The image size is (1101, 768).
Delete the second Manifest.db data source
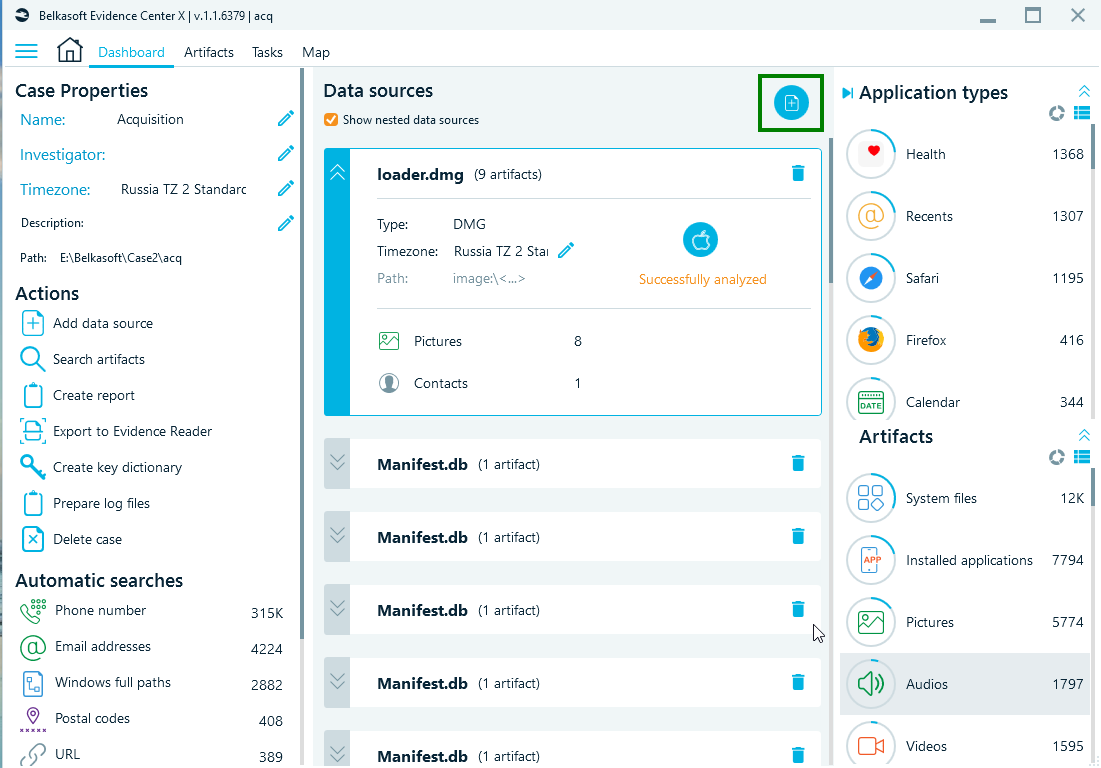798,536
